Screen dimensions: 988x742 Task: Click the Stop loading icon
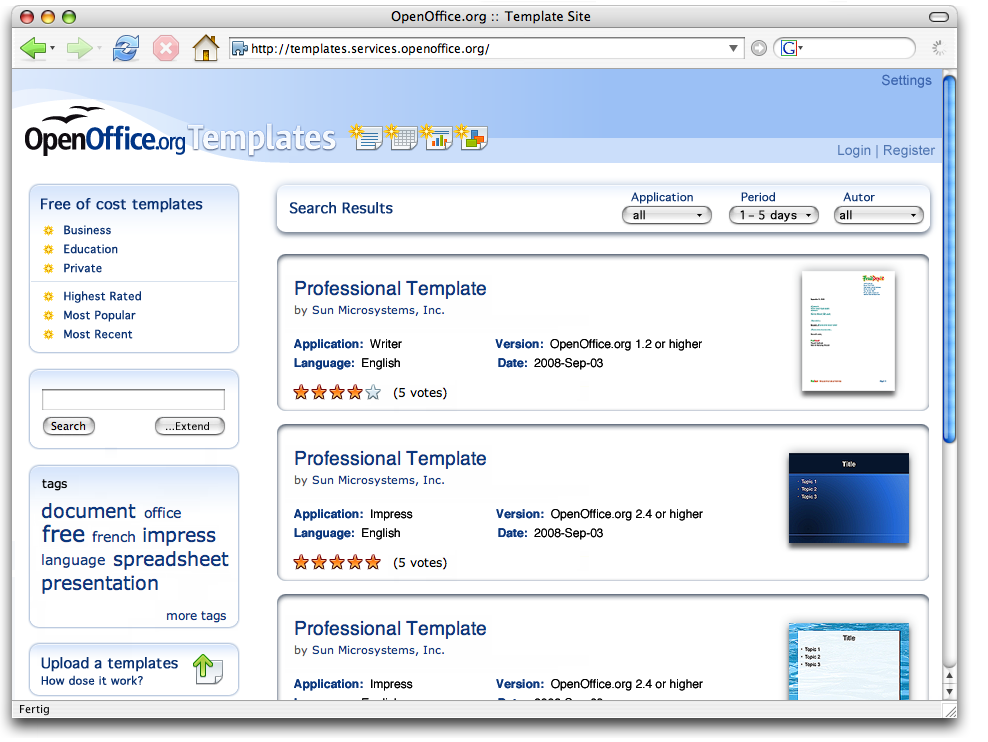click(x=166, y=48)
